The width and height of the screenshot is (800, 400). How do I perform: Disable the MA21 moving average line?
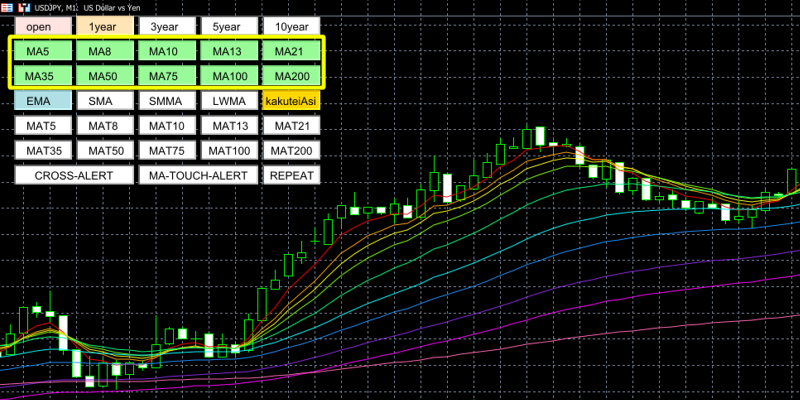290,51
